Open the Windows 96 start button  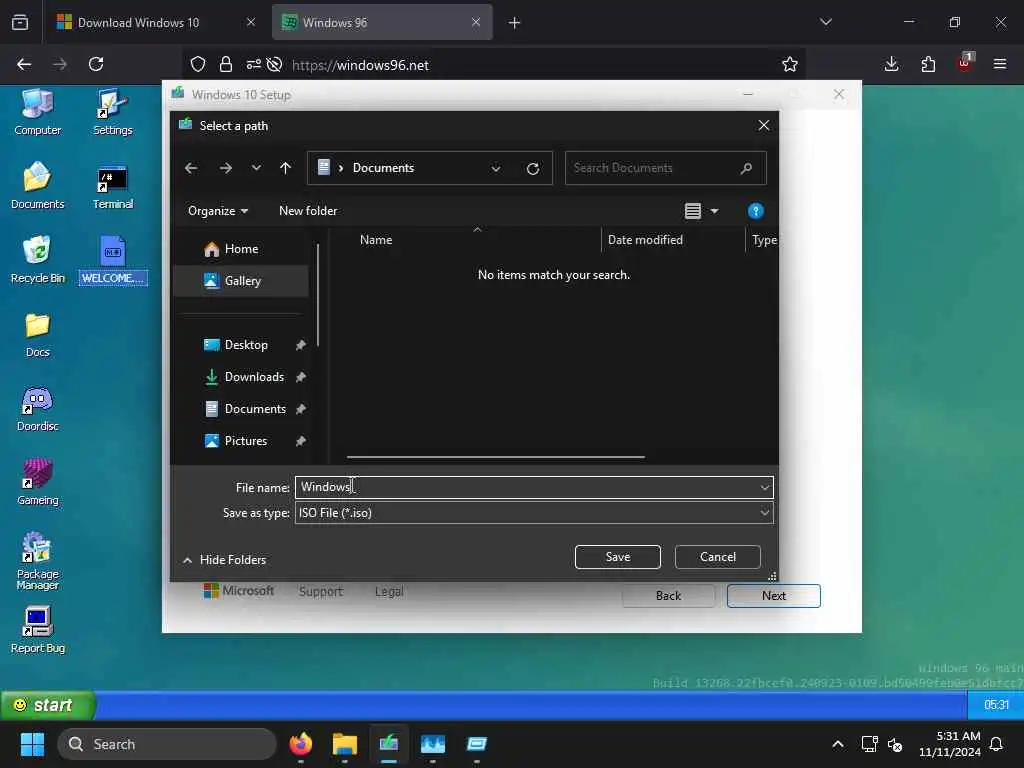[48, 705]
